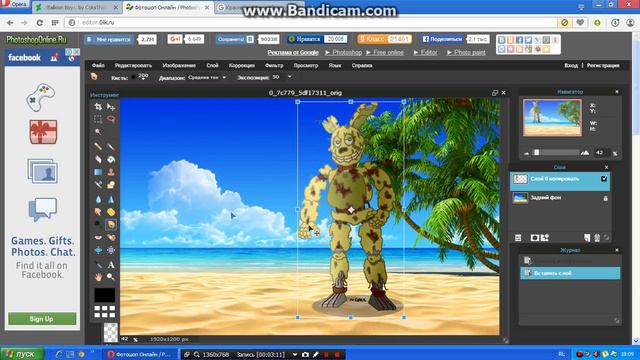Add layer mask in Layers panel

coord(534,238)
